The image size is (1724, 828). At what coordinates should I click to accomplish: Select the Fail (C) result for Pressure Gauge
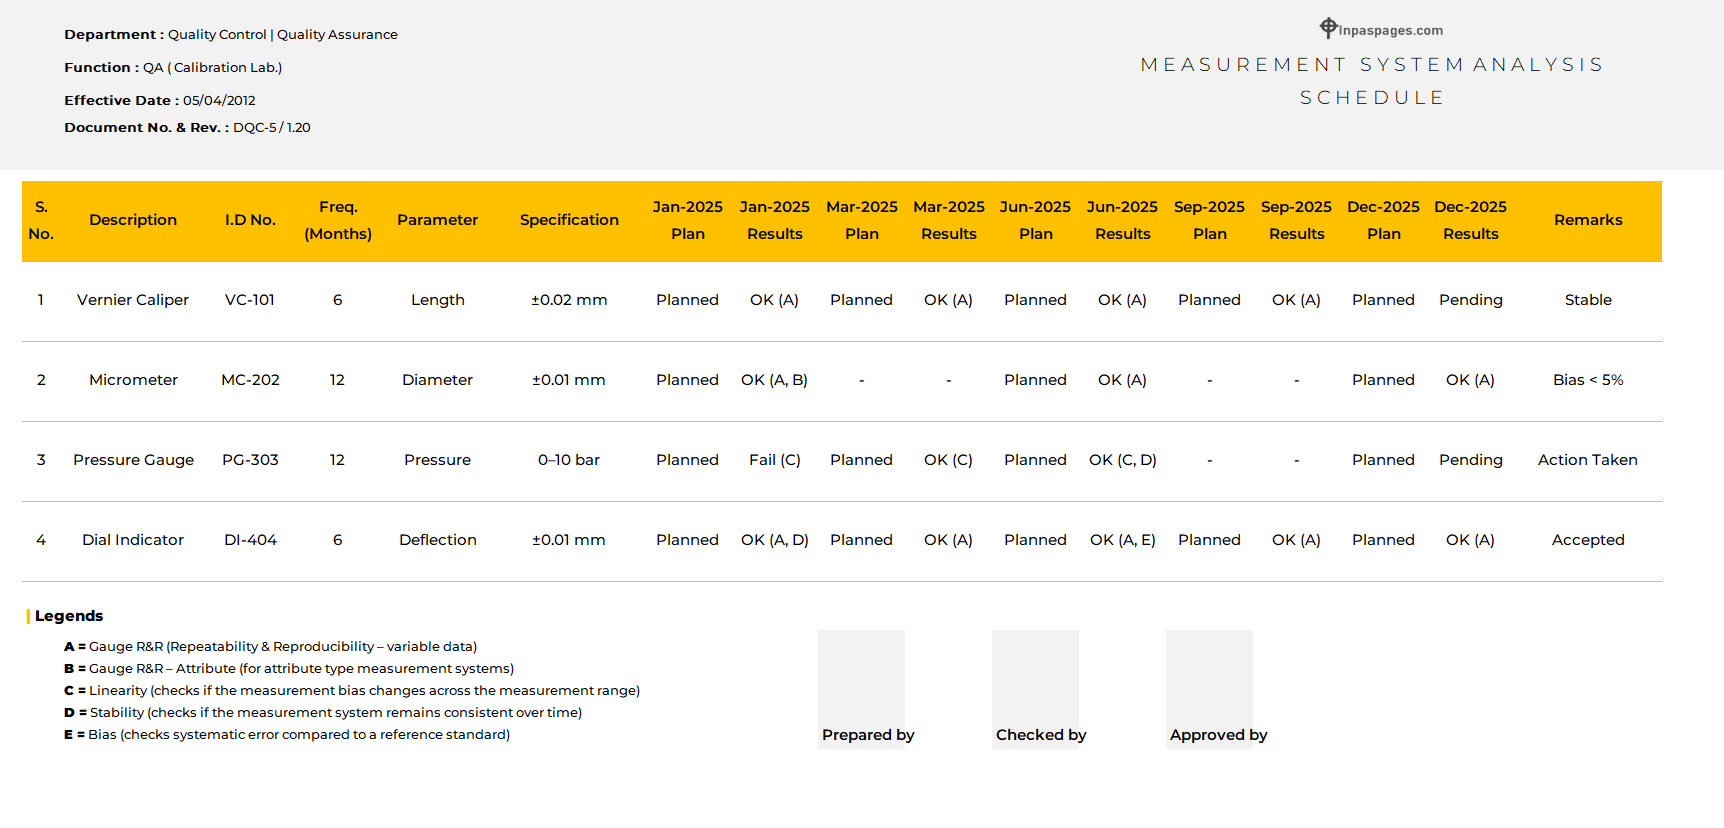pyautogui.click(x=774, y=460)
